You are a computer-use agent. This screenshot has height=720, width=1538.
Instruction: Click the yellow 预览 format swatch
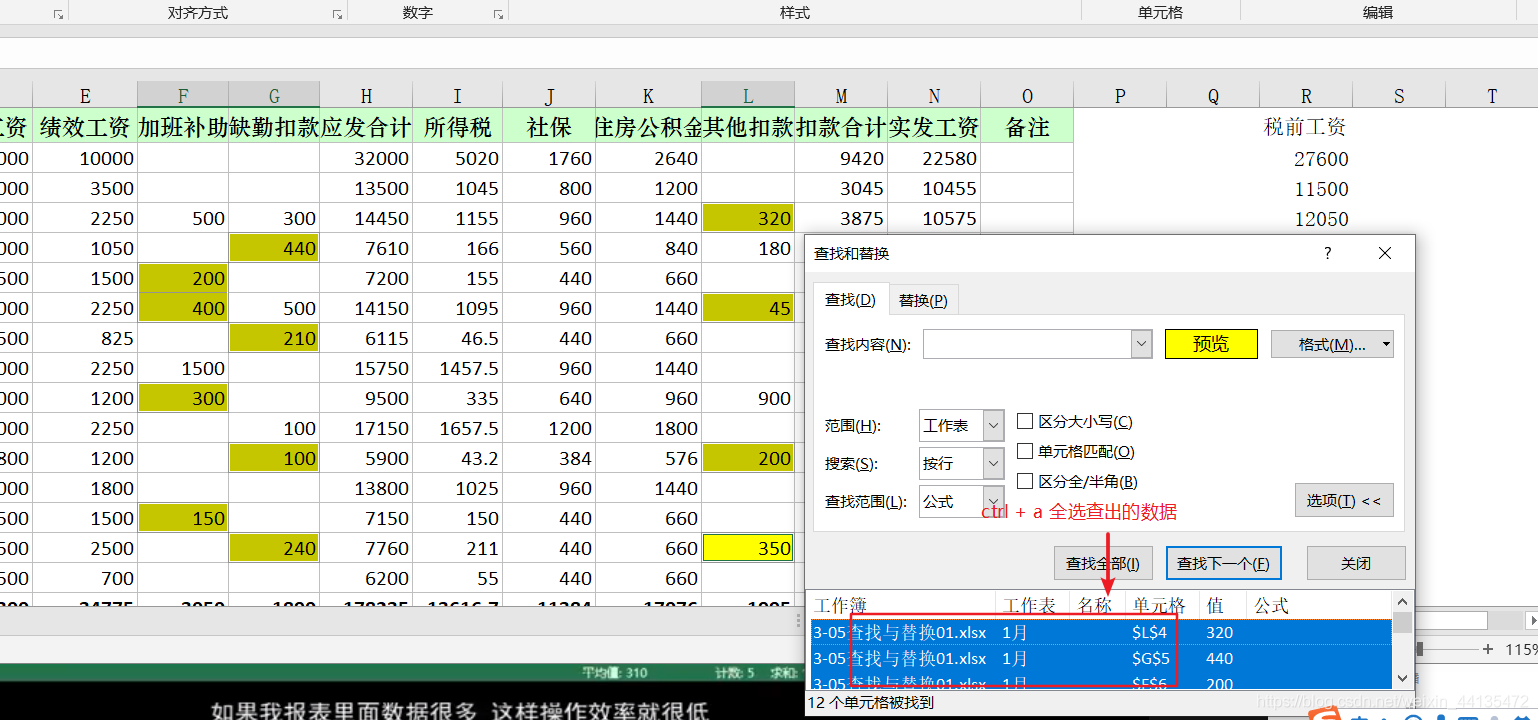tap(1211, 344)
